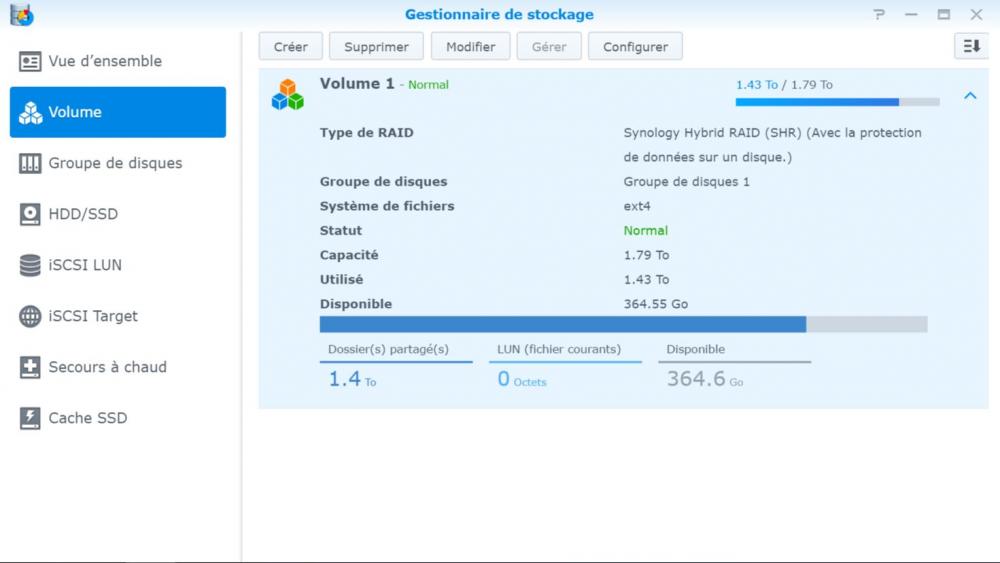Screen dimensions: 1000x563
Task: Open the Configurer settings button
Action: tap(635, 47)
